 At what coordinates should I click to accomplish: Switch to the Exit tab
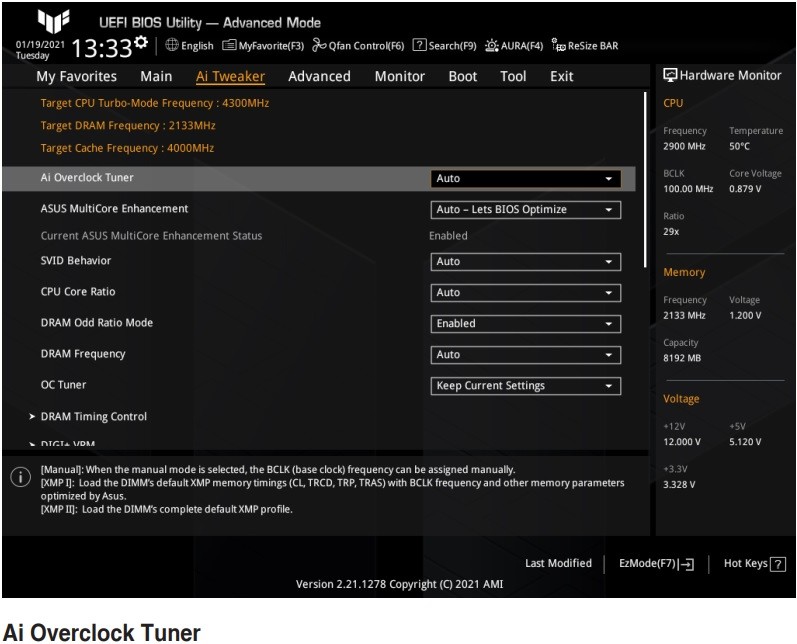click(561, 76)
